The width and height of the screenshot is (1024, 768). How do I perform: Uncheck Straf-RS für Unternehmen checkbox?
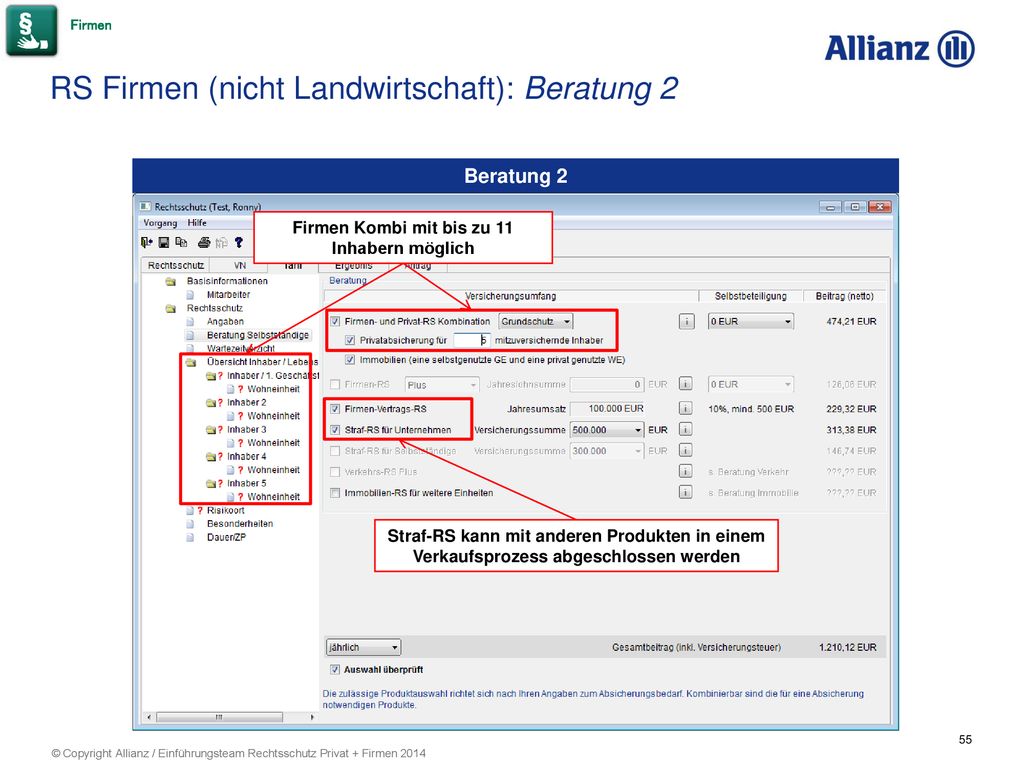(x=335, y=430)
